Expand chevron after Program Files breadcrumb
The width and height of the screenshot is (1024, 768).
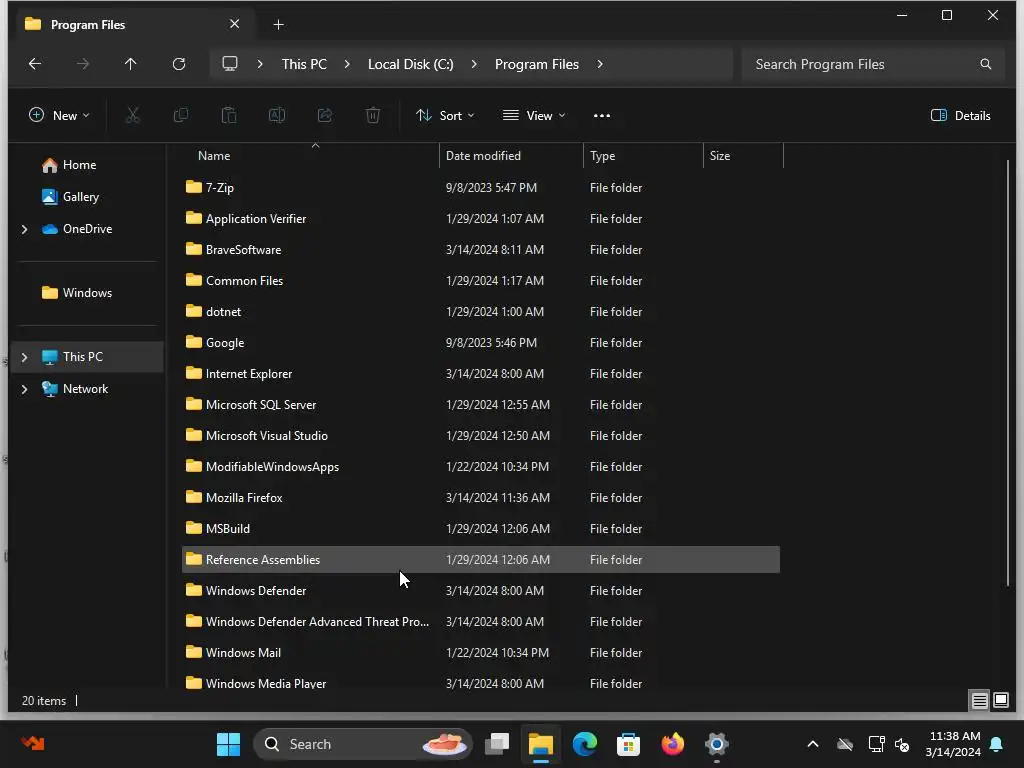pyautogui.click(x=600, y=64)
